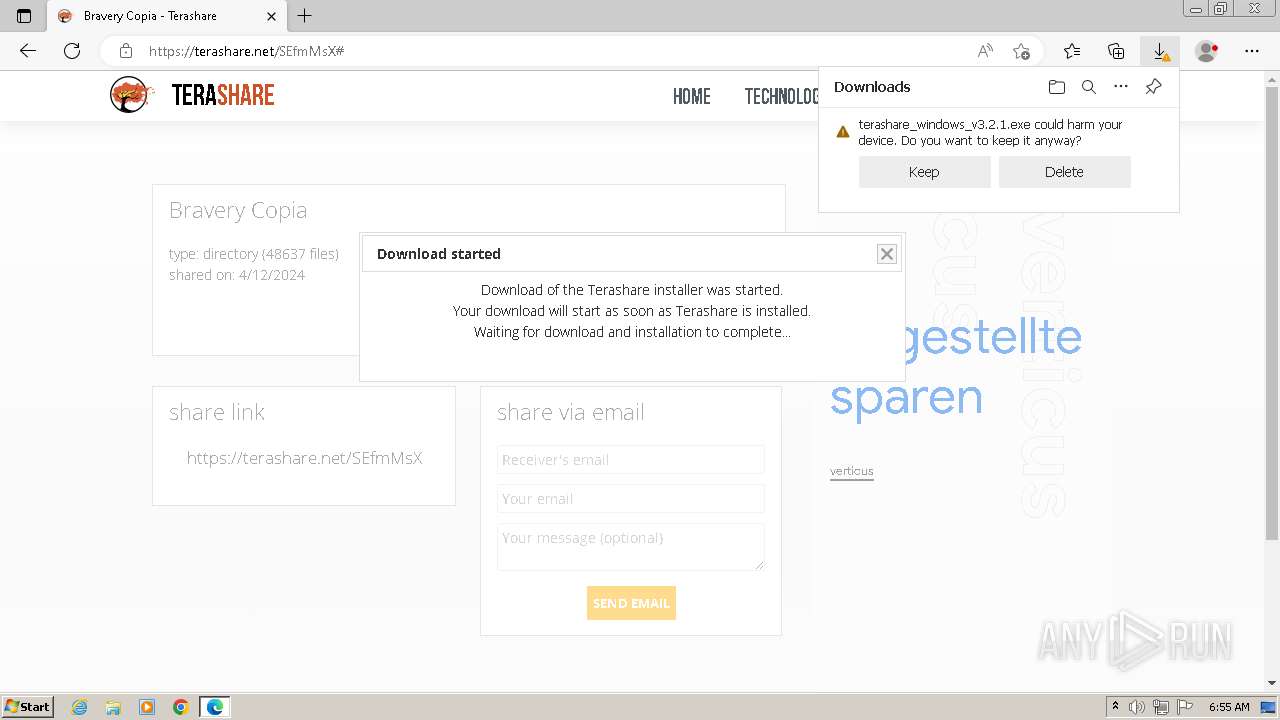The height and width of the screenshot is (720, 1280).
Task: Launch Chrome from taskbar
Action: click(x=181, y=707)
